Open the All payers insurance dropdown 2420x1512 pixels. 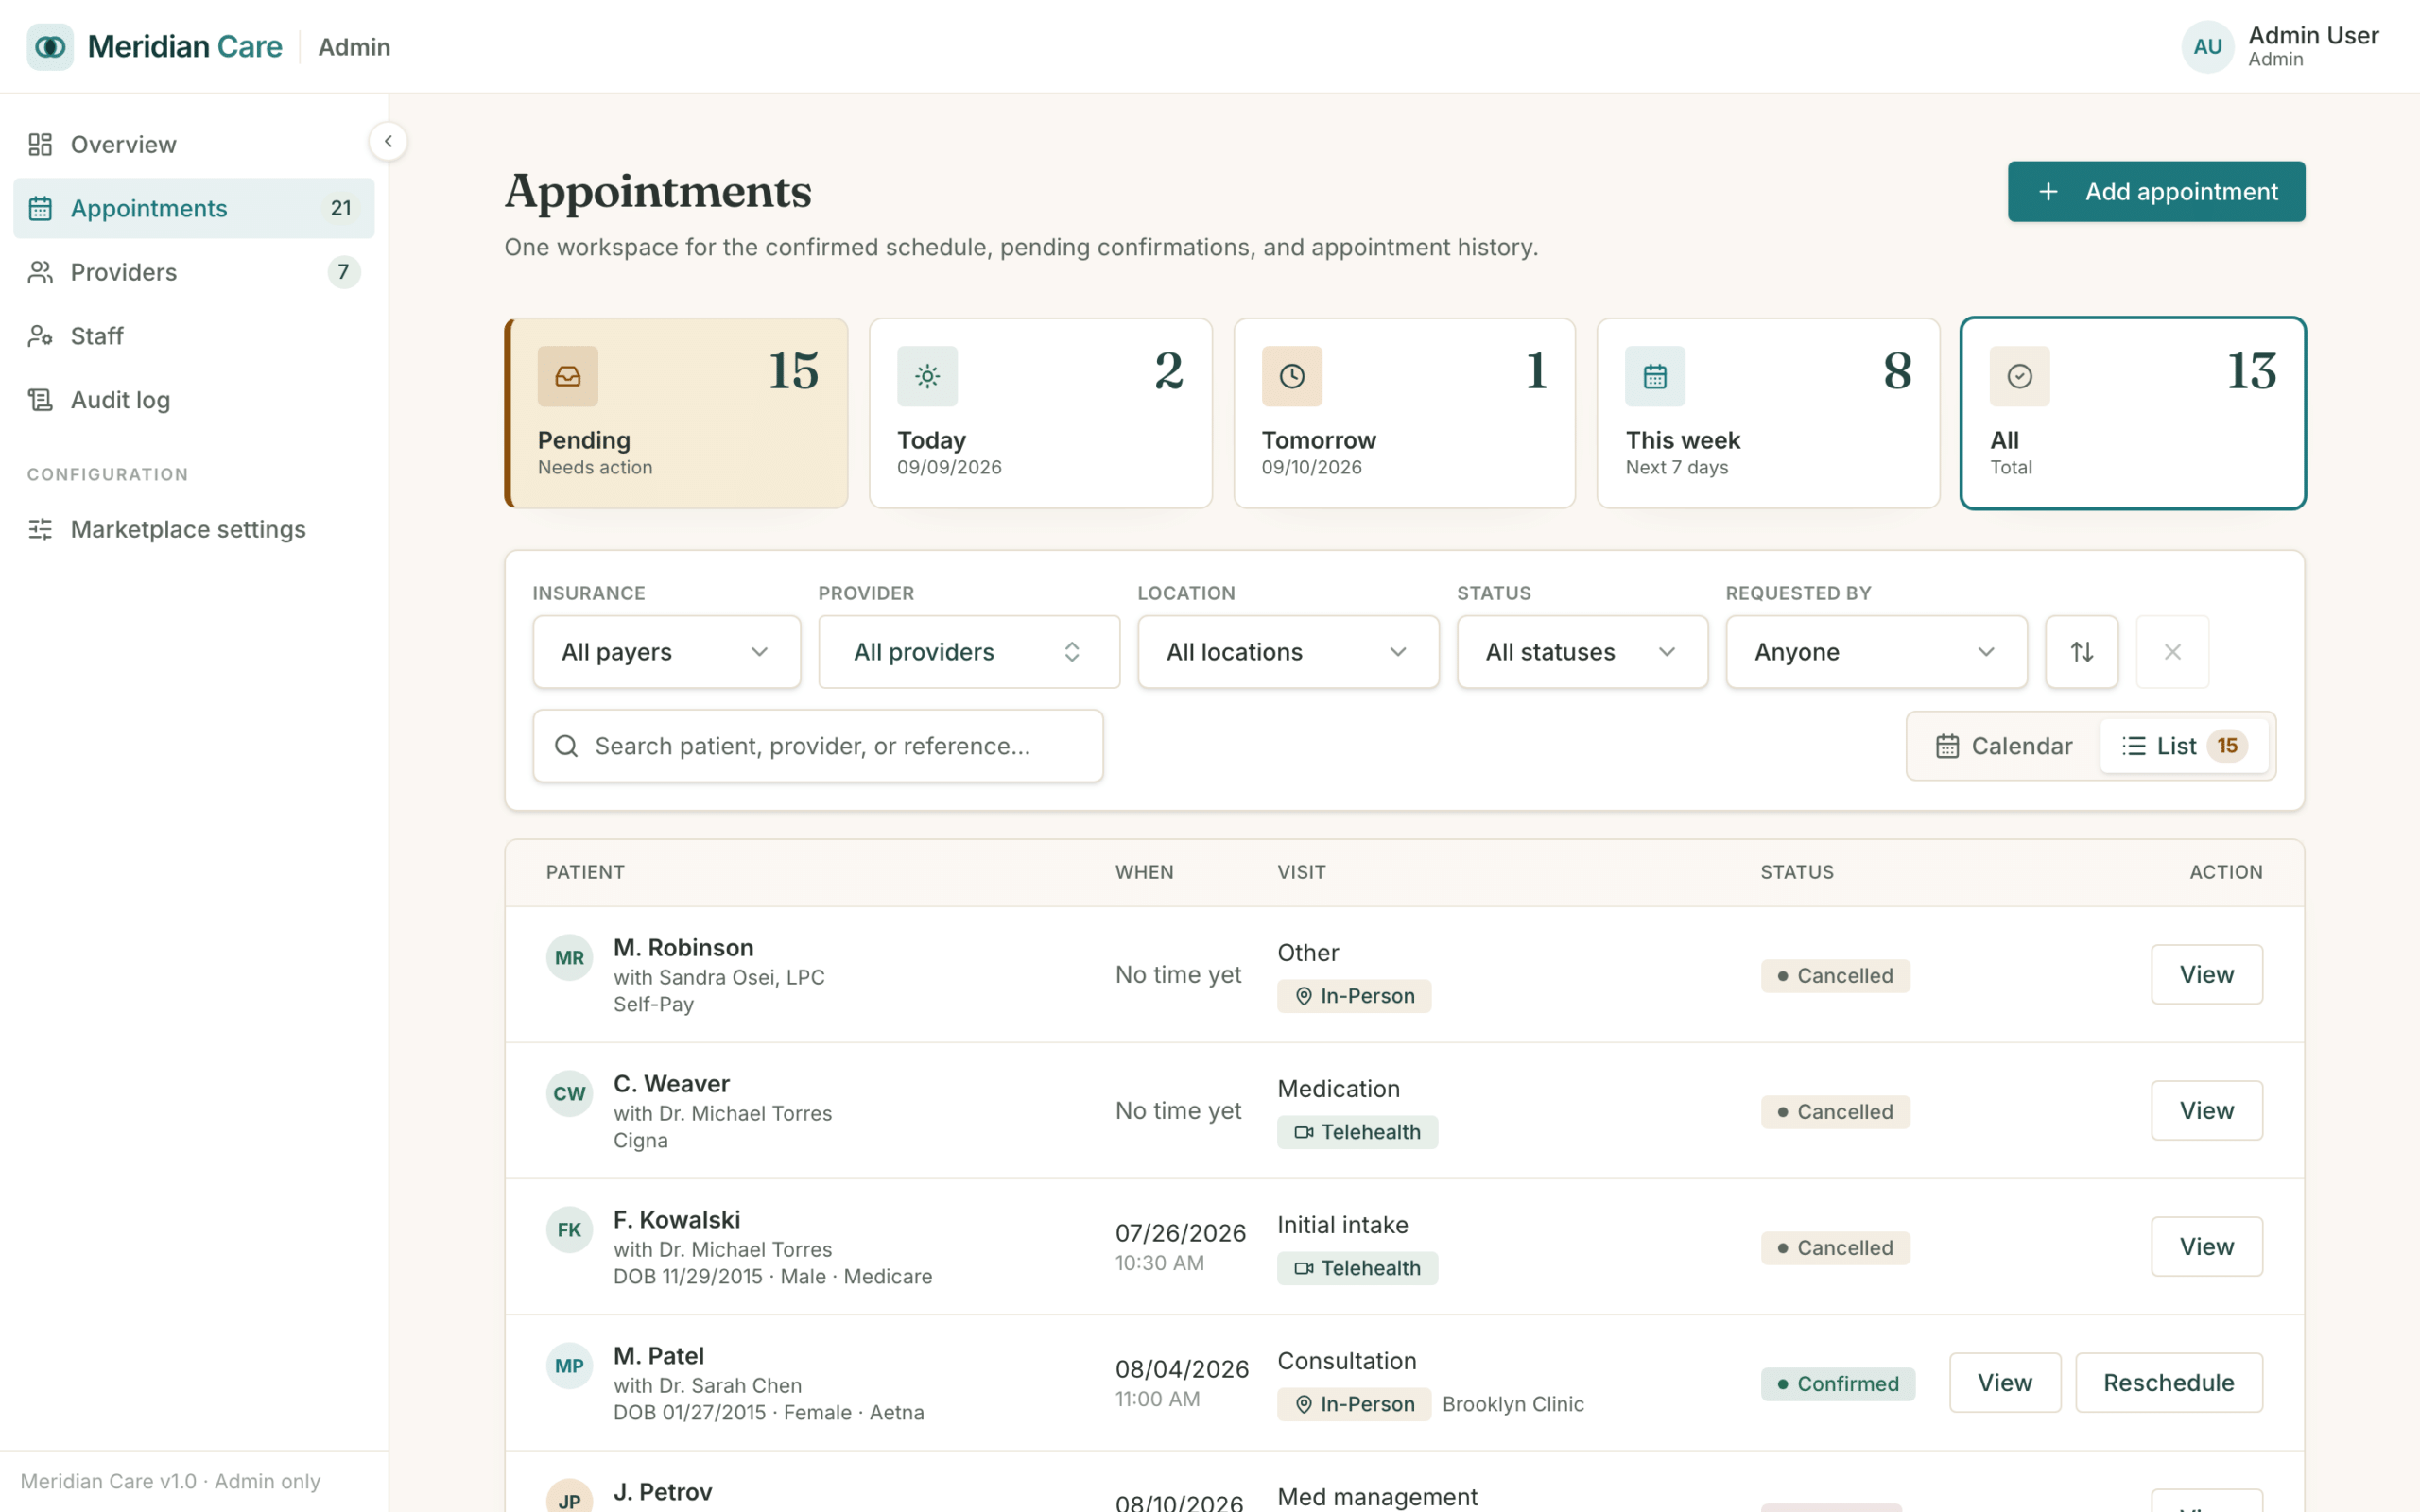click(667, 652)
